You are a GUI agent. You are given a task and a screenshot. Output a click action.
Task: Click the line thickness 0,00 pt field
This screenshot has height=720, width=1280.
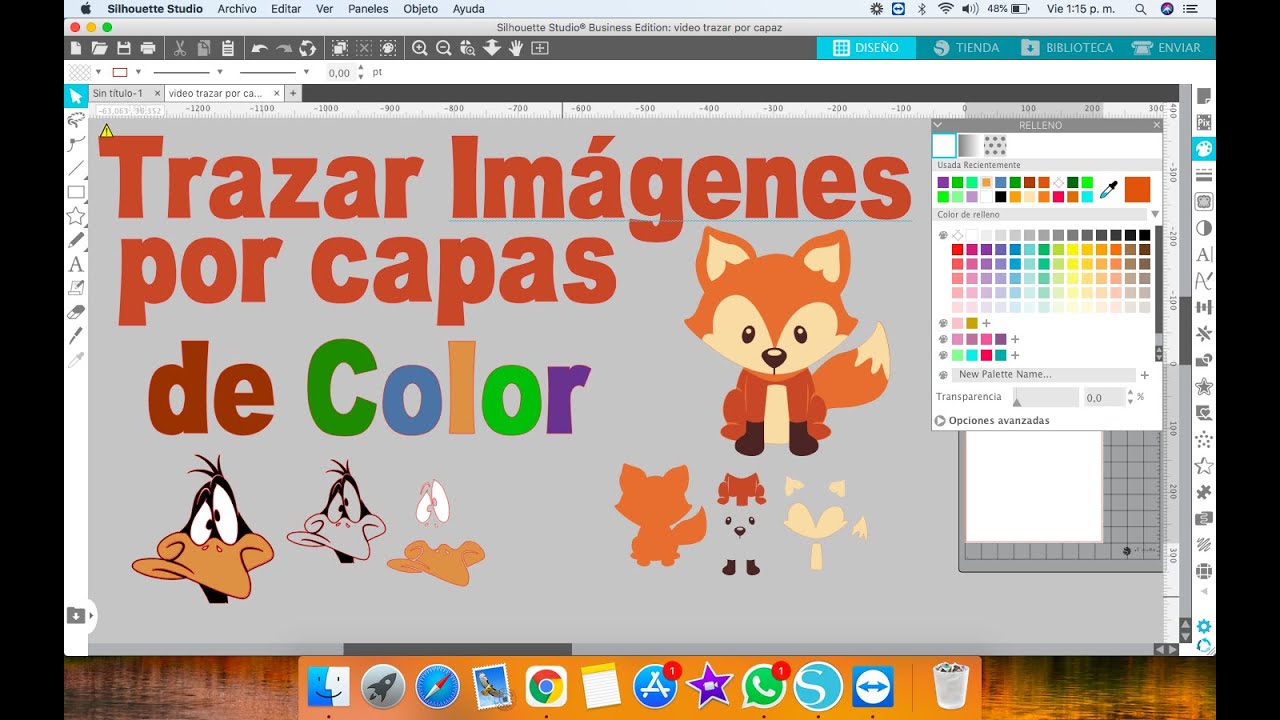(340, 72)
